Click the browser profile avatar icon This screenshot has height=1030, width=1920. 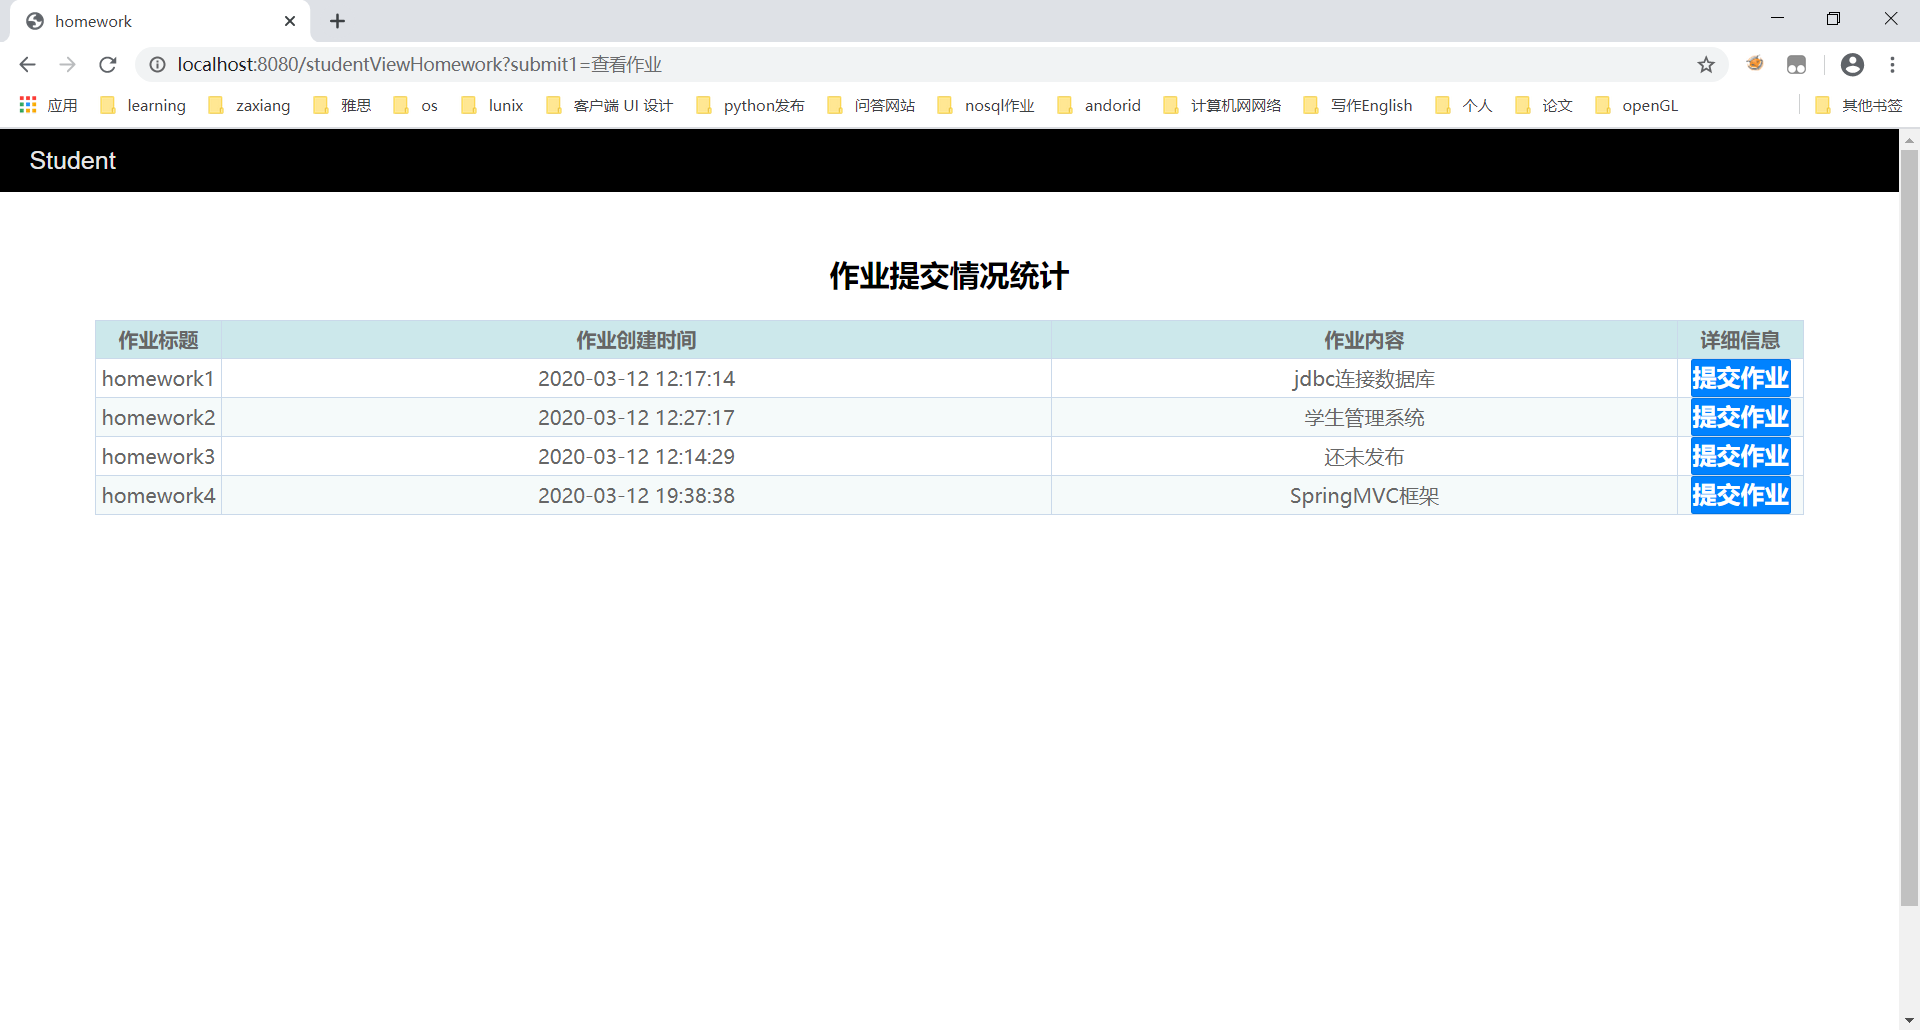[x=1852, y=64]
